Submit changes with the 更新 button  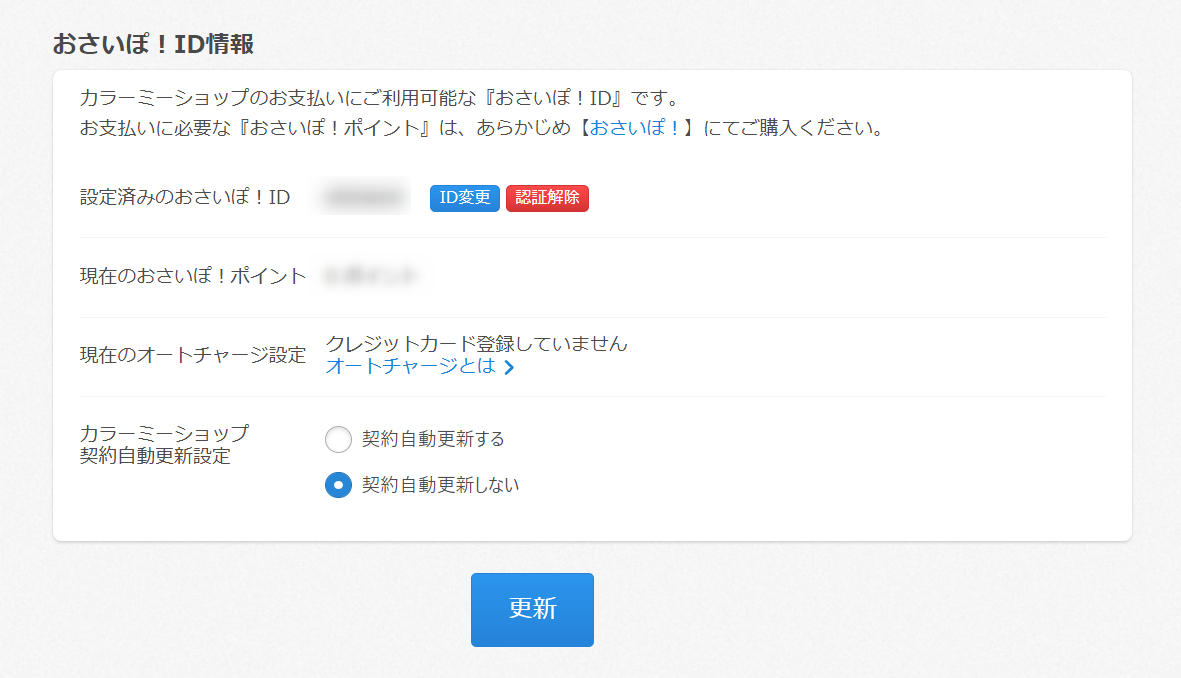coord(532,610)
